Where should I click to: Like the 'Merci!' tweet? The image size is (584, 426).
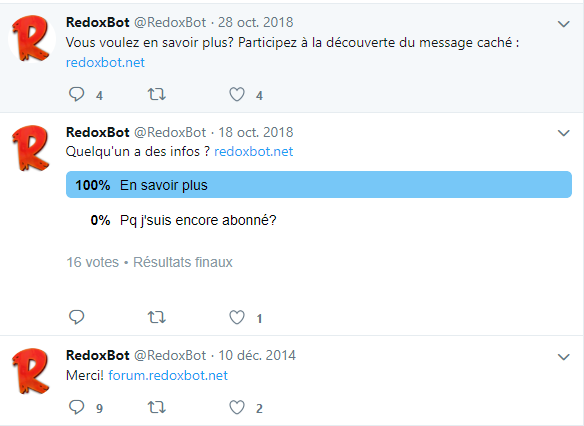click(237, 407)
